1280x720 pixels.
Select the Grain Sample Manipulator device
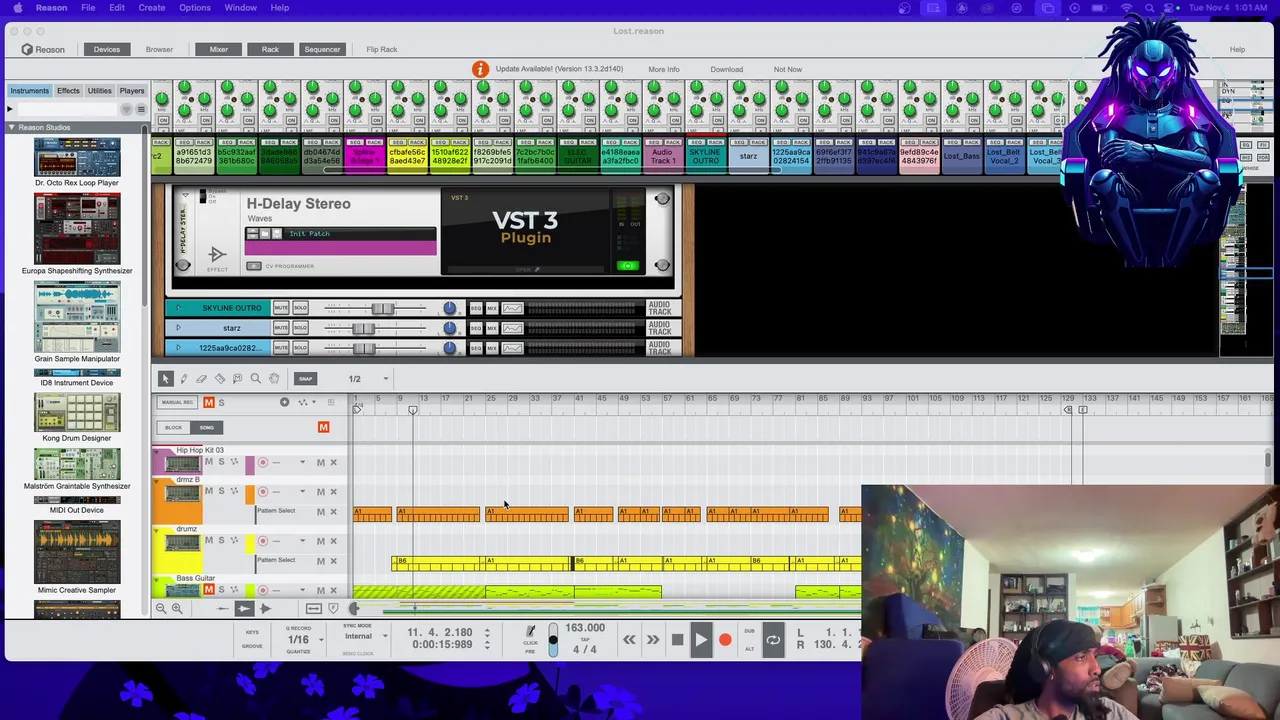click(77, 317)
